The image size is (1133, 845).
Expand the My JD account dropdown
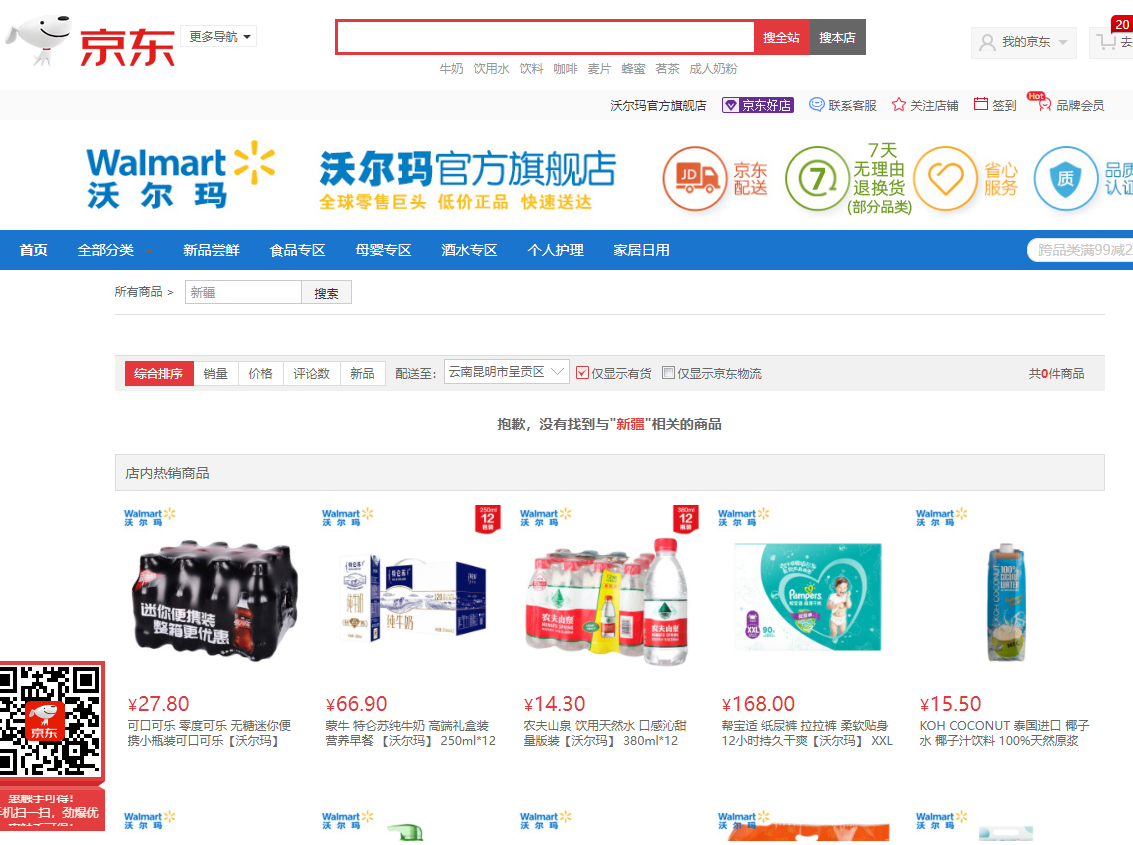1024,43
